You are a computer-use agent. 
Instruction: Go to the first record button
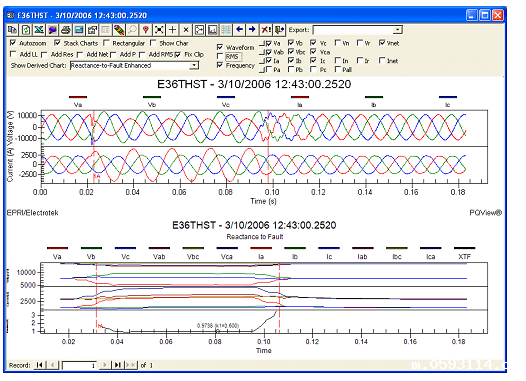coord(40,365)
